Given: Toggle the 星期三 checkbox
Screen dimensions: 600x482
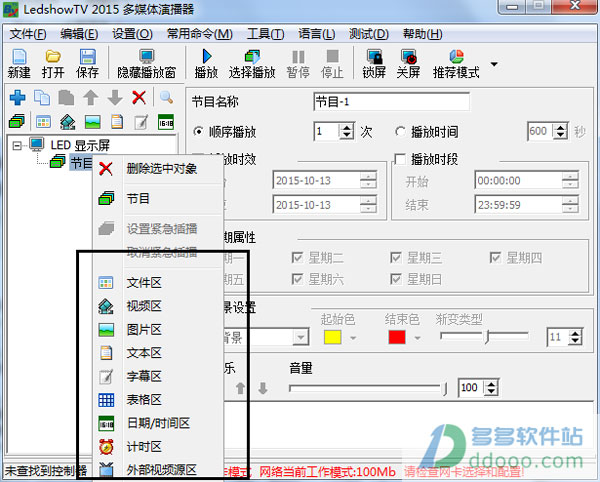Looking at the screenshot, I should click(396, 257).
